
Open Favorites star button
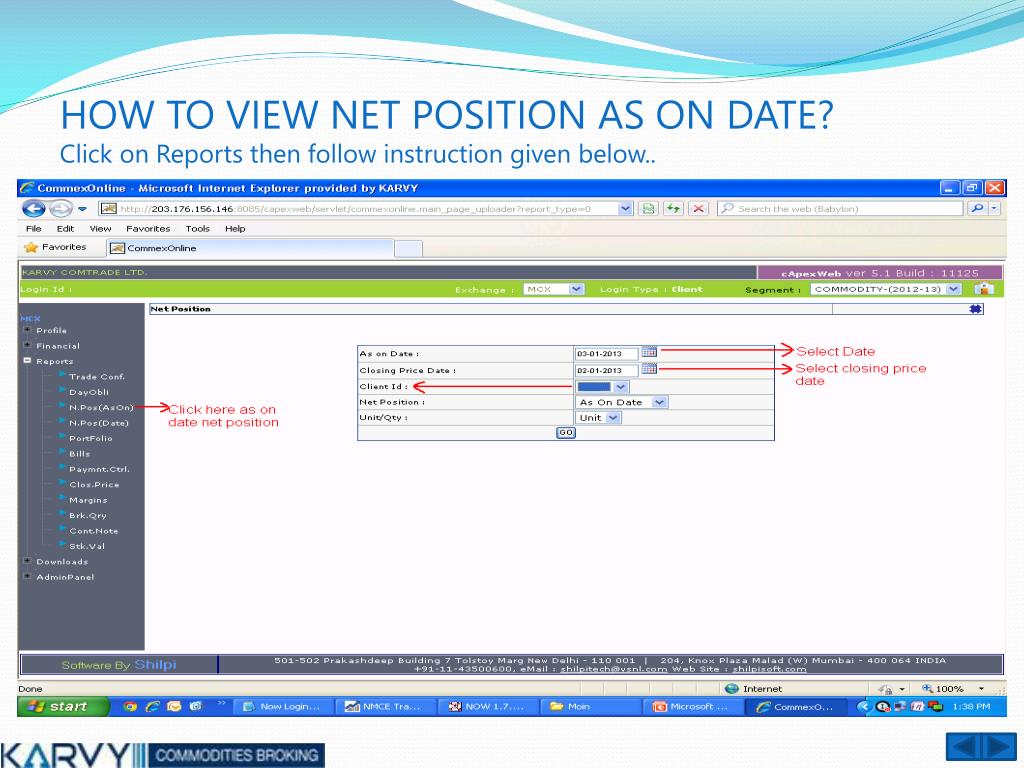55,247
